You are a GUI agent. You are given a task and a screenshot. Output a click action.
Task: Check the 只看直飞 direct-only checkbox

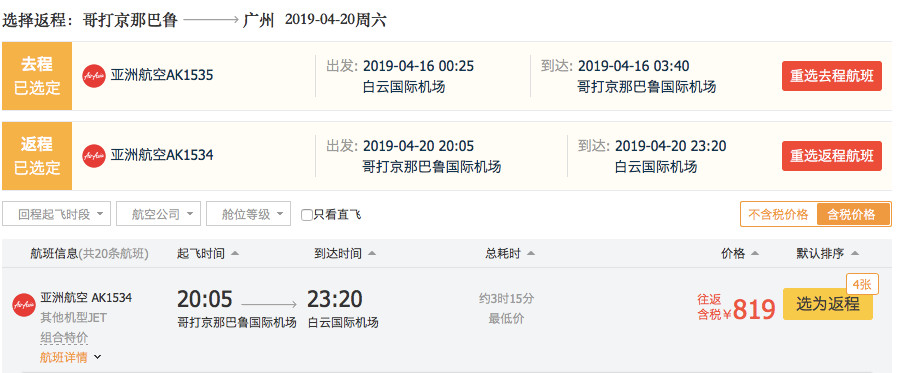[x=307, y=215]
